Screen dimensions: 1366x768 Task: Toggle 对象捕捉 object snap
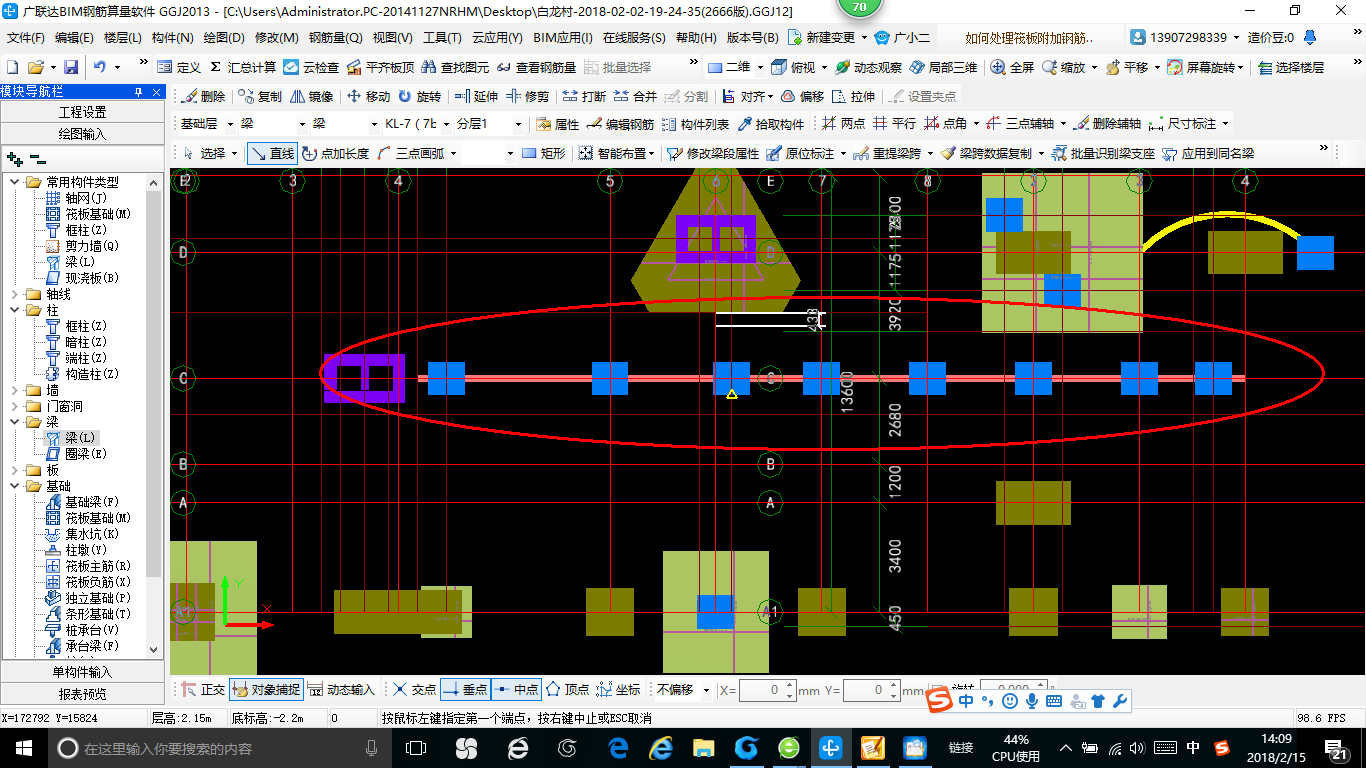click(265, 690)
